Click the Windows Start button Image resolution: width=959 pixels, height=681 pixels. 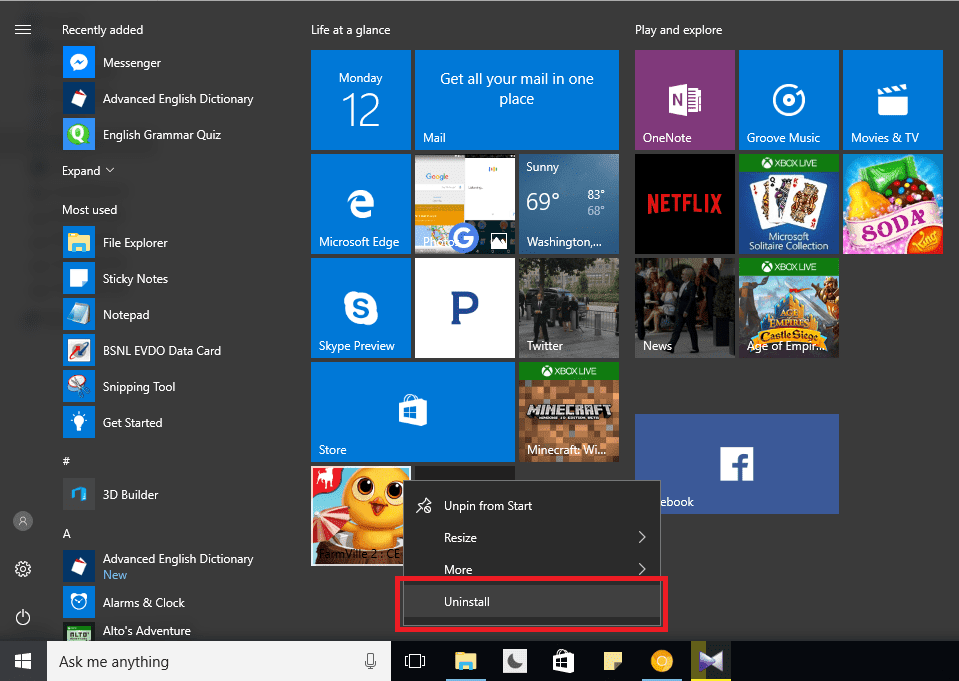[x=23, y=661]
